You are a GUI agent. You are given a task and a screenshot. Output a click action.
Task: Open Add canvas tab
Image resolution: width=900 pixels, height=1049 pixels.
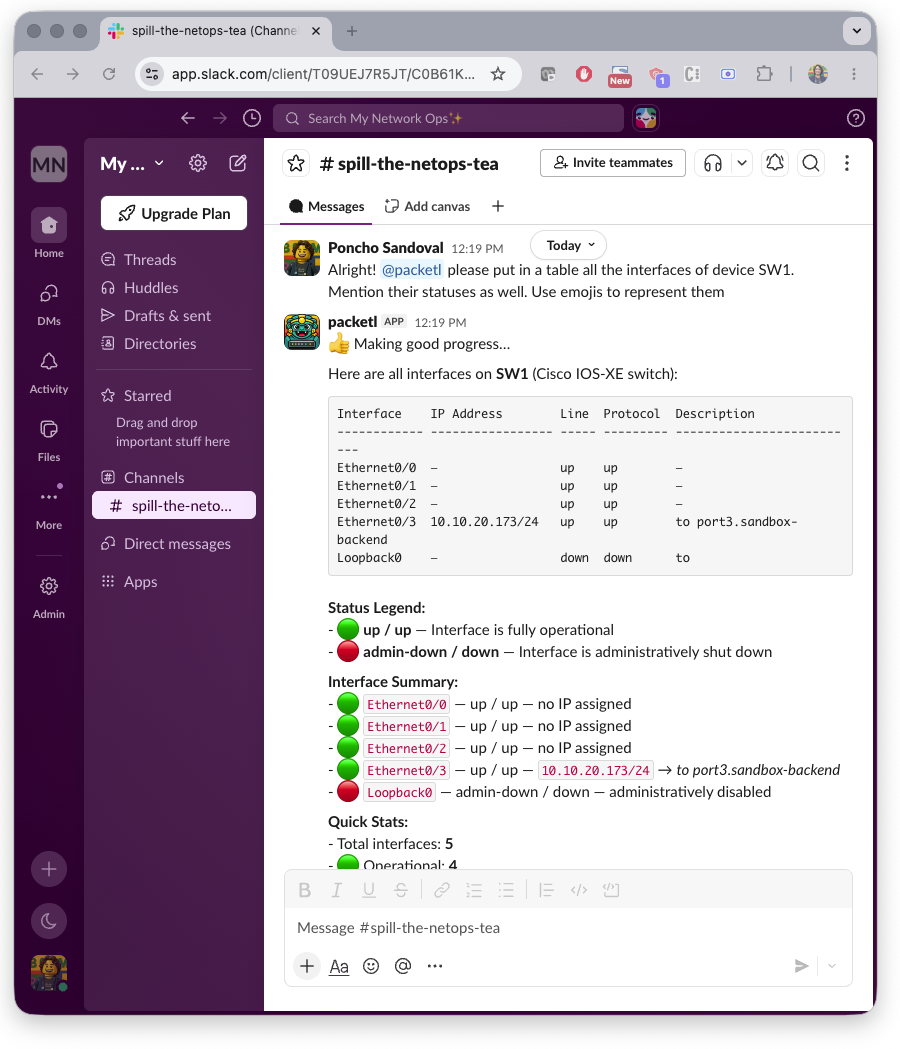pyautogui.click(x=428, y=207)
